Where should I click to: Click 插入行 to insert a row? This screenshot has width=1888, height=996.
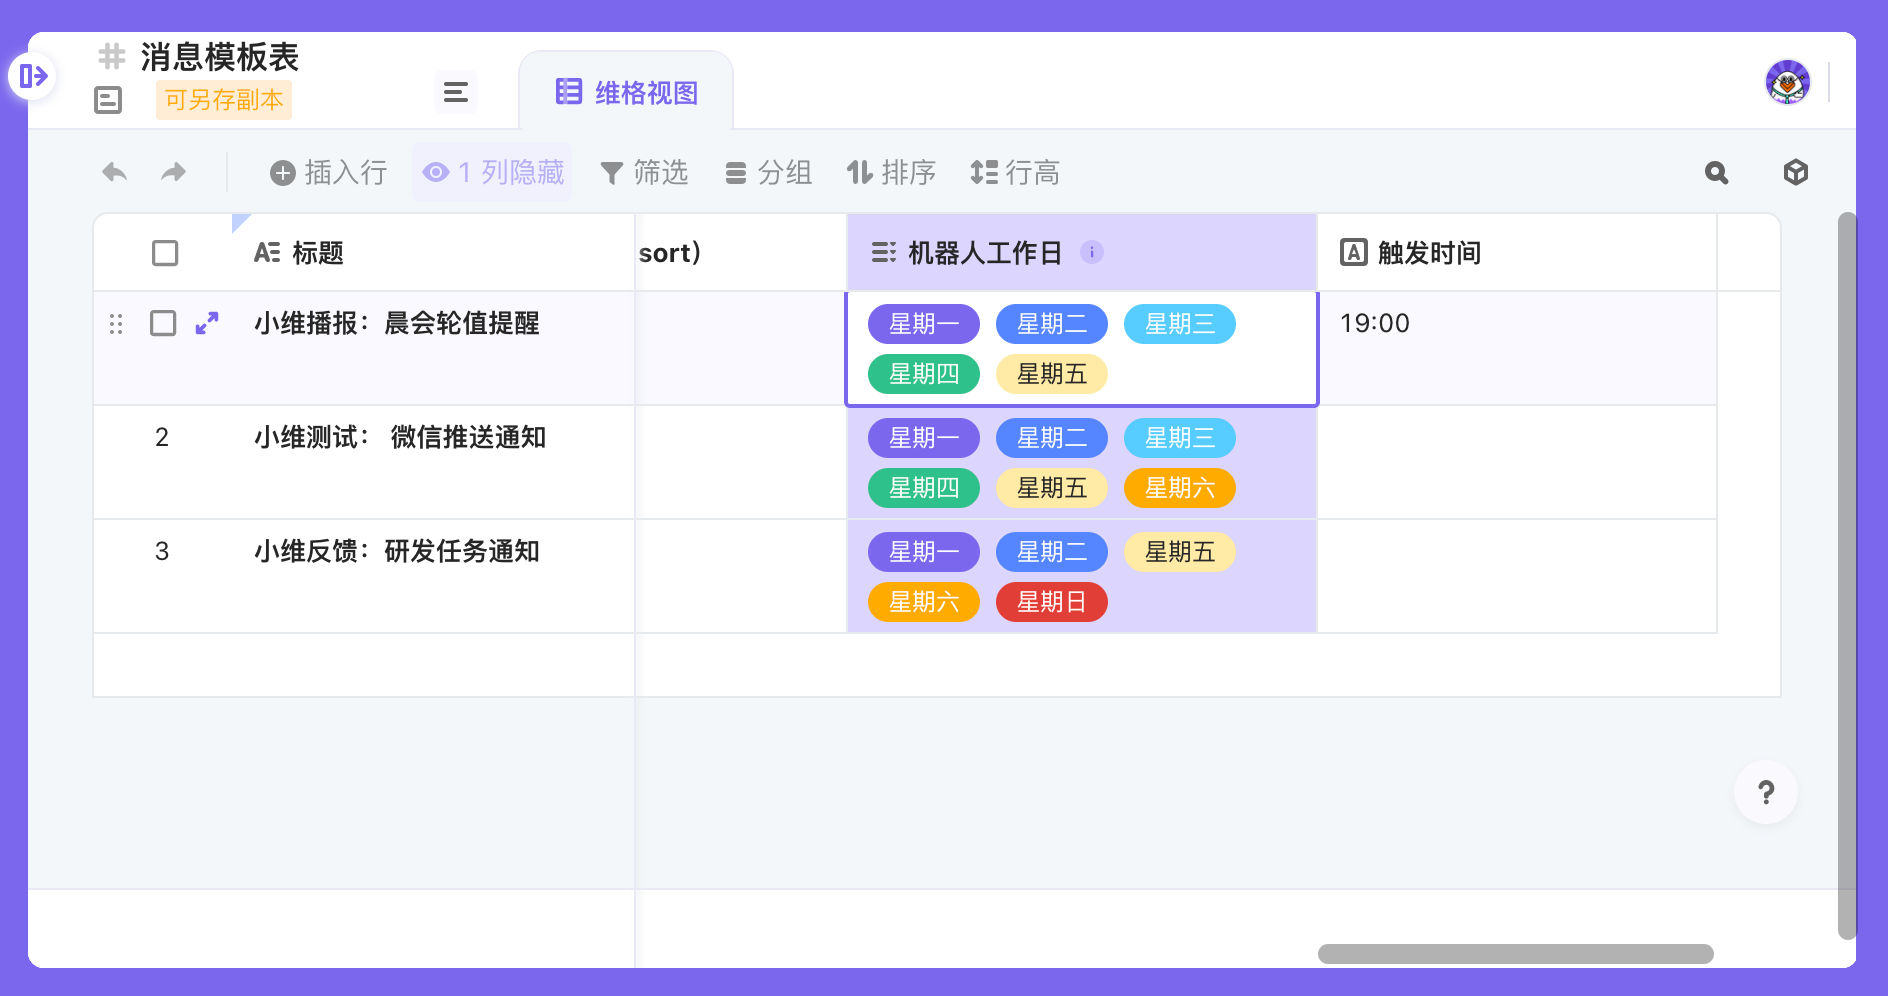click(x=328, y=173)
